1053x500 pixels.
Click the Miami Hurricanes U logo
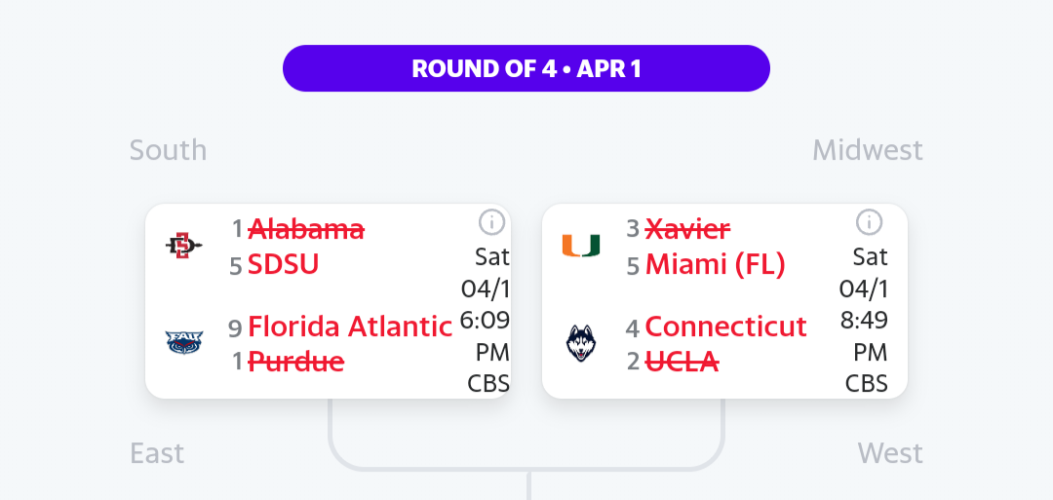pyautogui.click(x=581, y=246)
